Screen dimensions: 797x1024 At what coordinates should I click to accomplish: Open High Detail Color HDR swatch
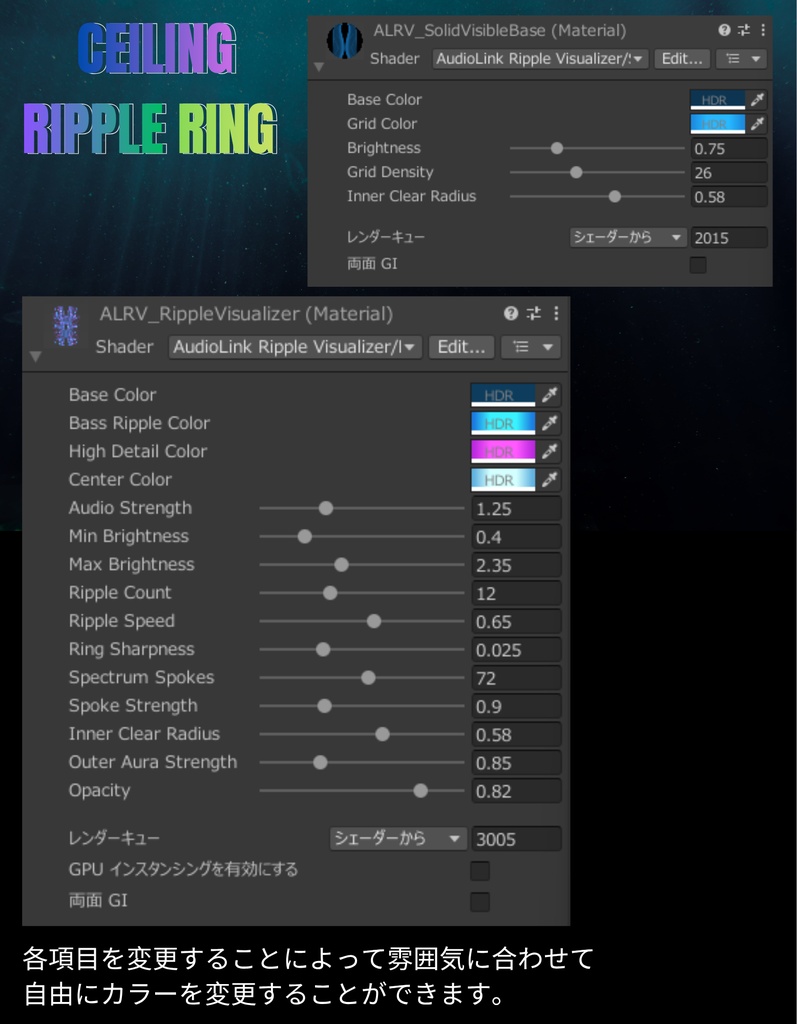(503, 451)
